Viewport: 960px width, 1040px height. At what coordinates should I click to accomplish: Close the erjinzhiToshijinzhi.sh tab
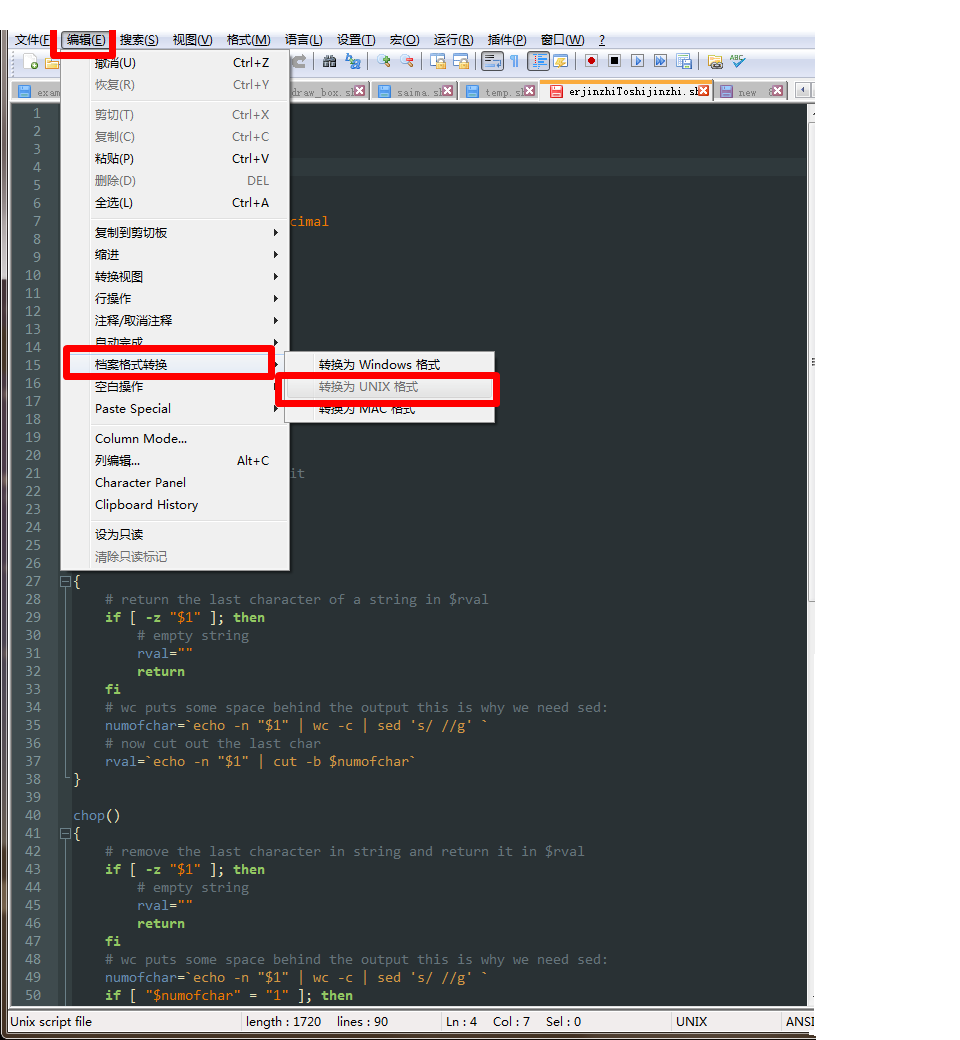coord(703,91)
